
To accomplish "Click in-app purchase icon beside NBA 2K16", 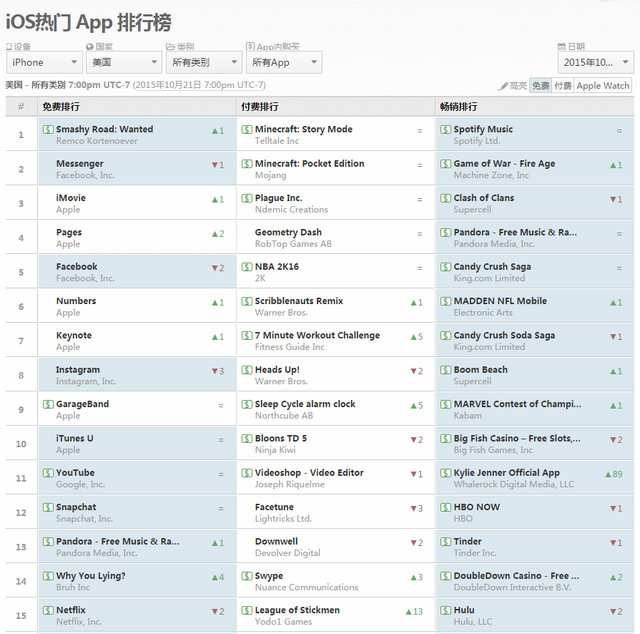I will click(x=247, y=267).
